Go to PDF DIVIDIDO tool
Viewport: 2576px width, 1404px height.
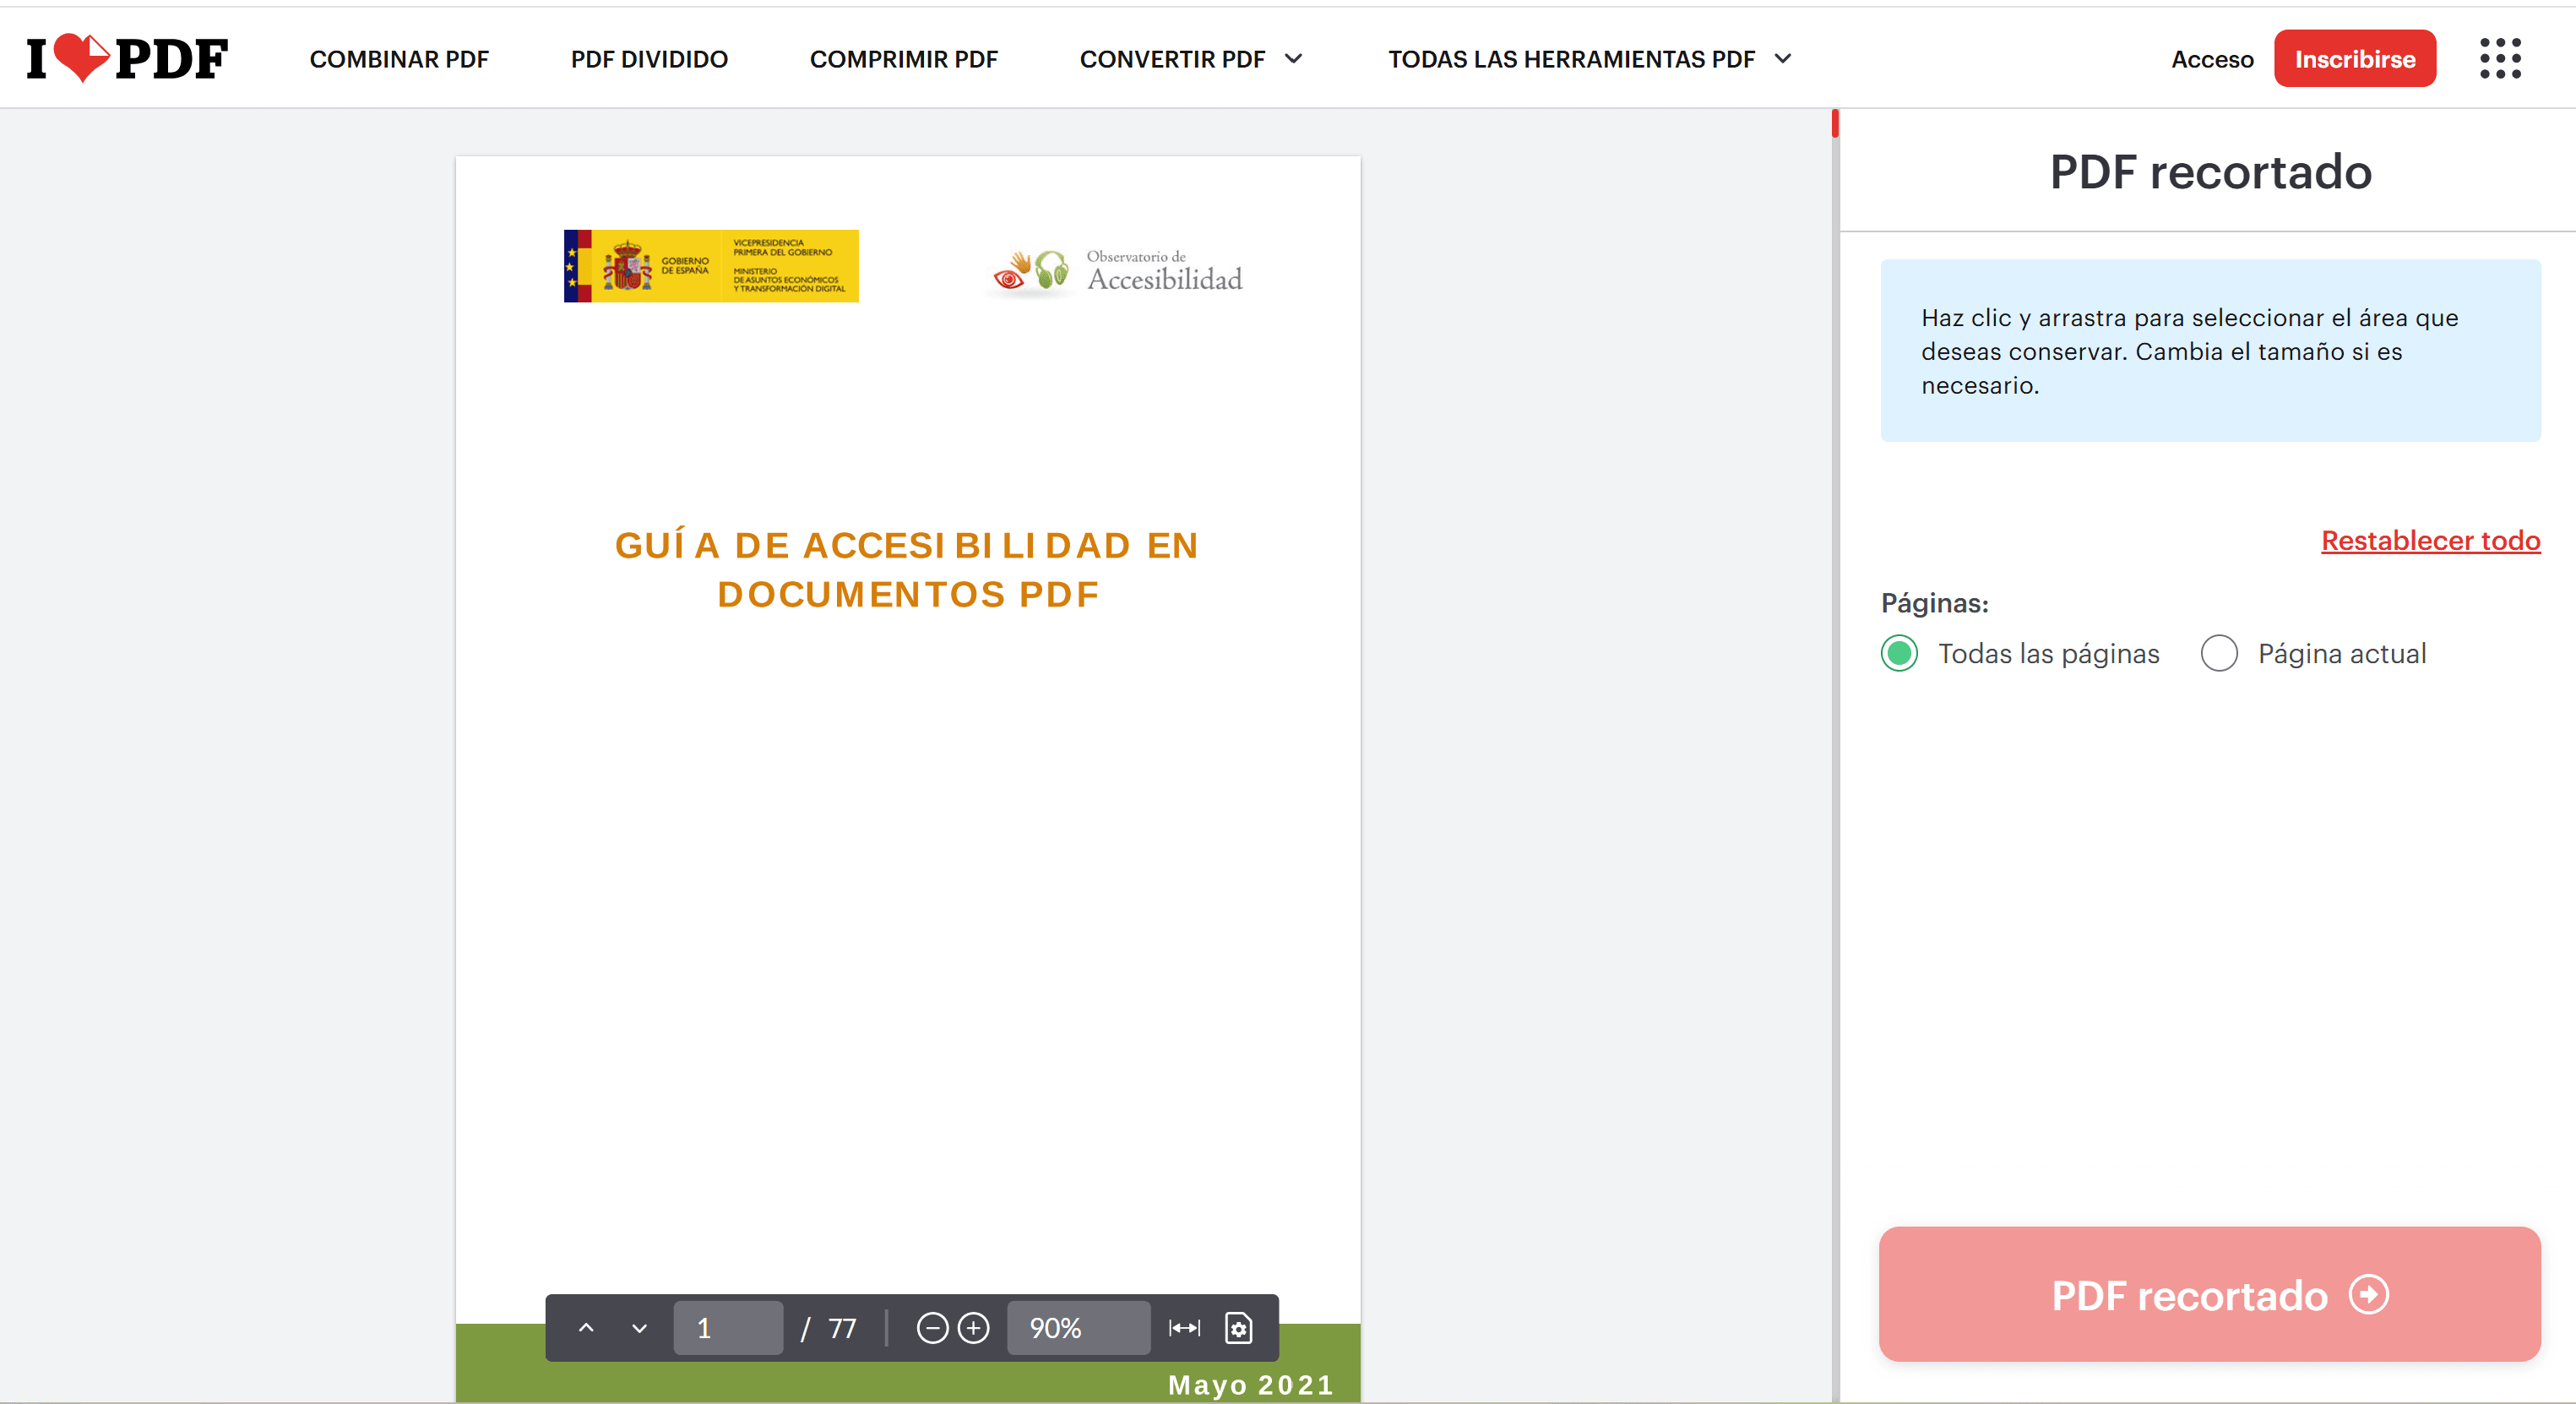tap(649, 59)
